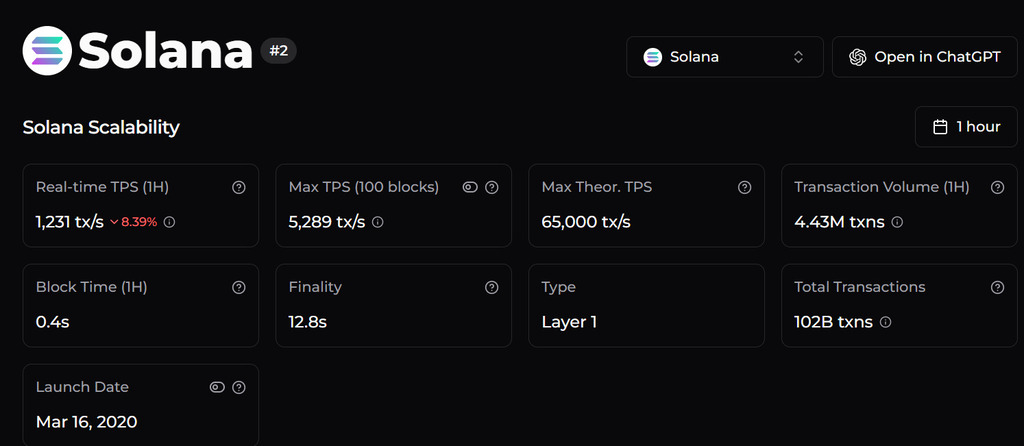
Task: Toggle the switch on Launch Date card
Action: [217, 387]
